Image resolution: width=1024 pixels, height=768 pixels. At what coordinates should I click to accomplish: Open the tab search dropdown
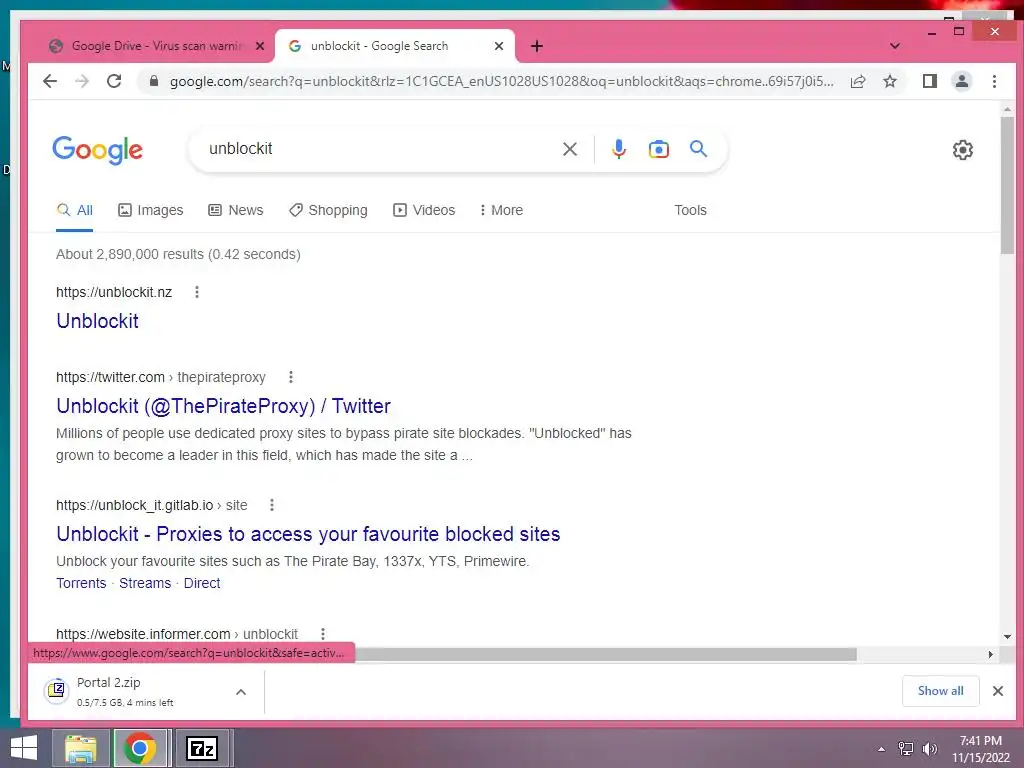pyautogui.click(x=895, y=46)
